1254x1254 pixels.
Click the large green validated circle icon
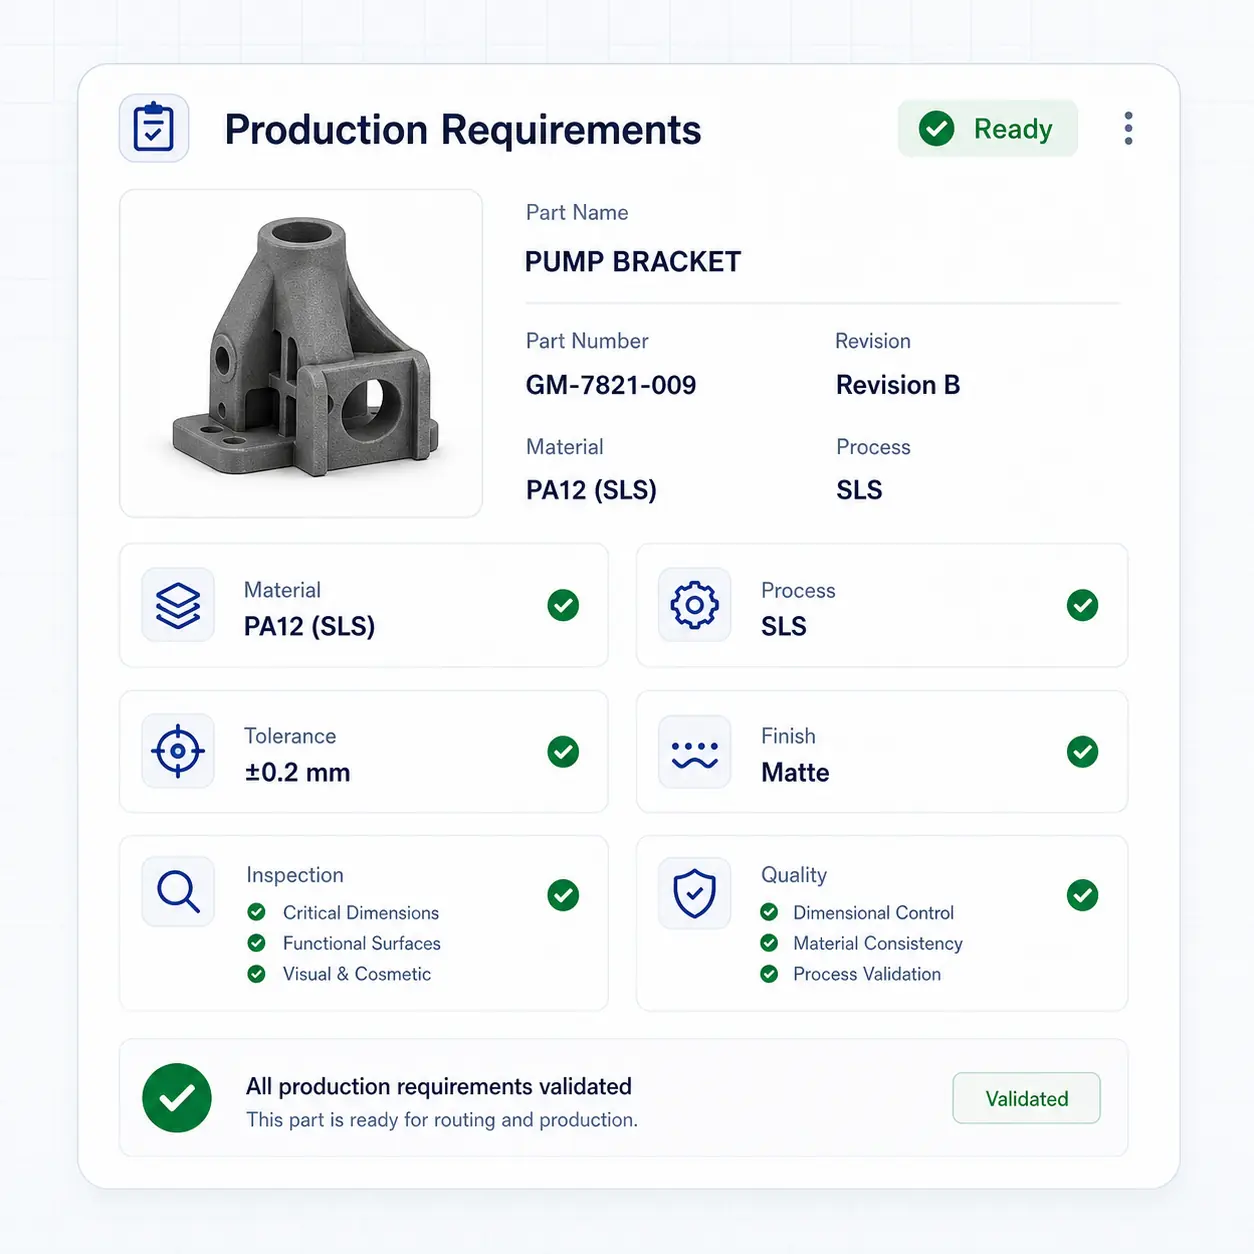tap(177, 1098)
